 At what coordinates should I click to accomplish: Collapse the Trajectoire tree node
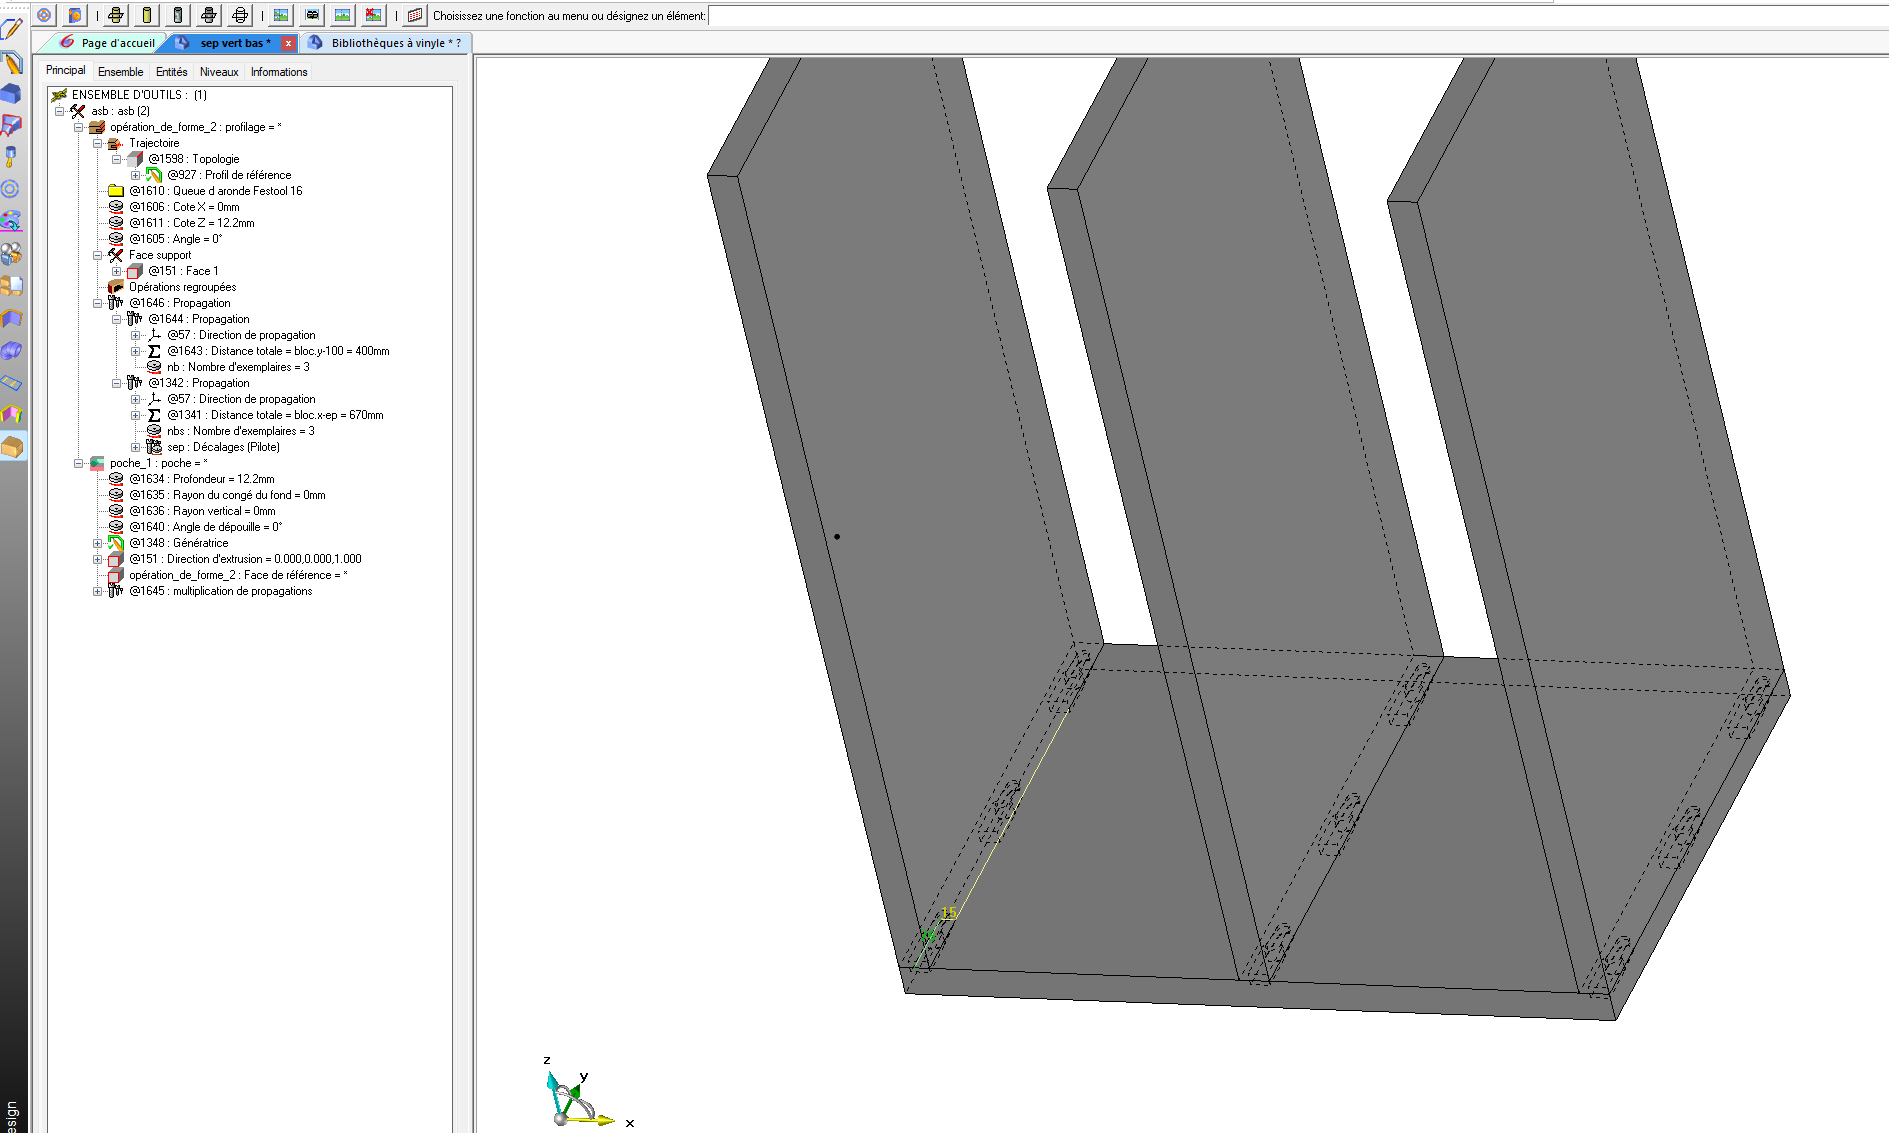pyautogui.click(x=98, y=143)
